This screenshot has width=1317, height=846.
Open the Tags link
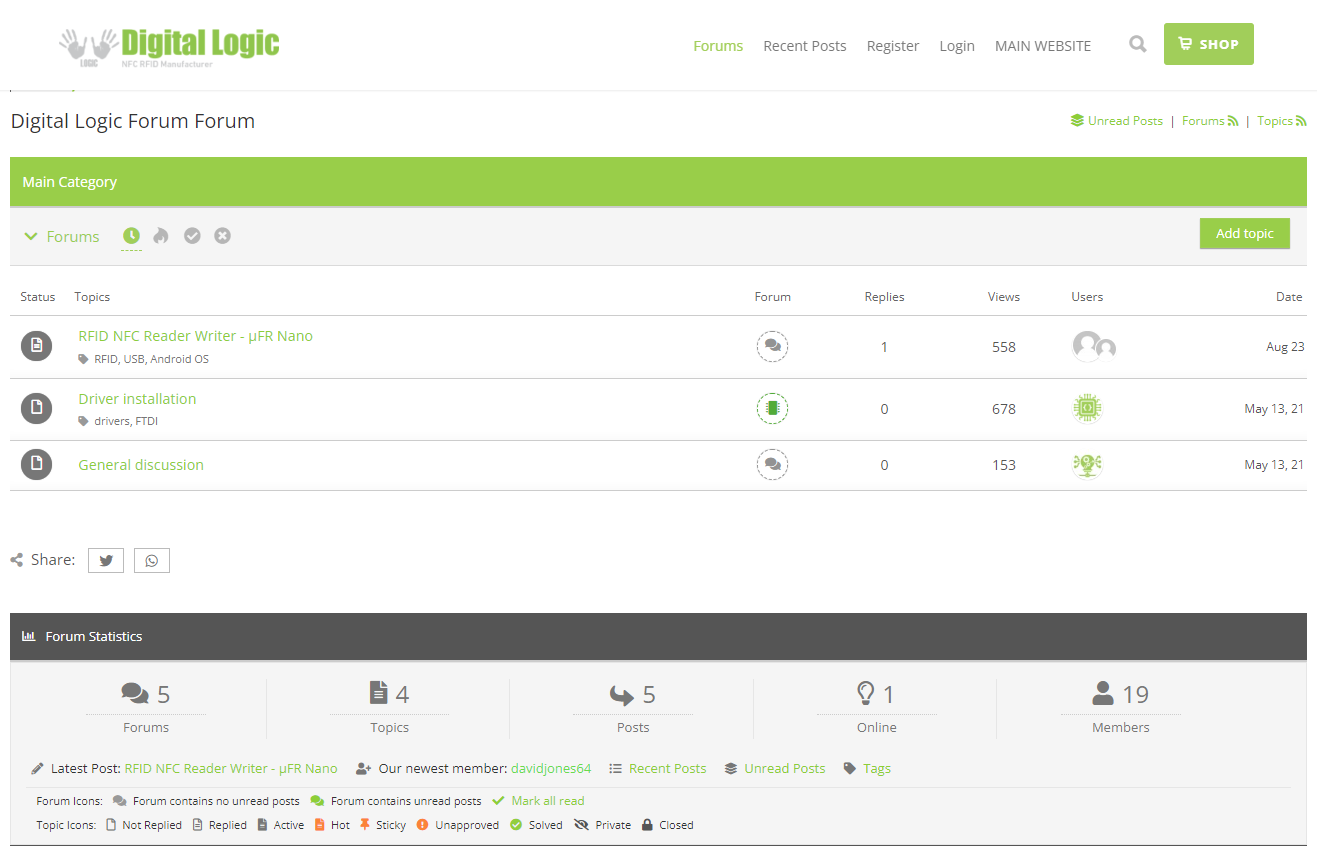pos(877,769)
